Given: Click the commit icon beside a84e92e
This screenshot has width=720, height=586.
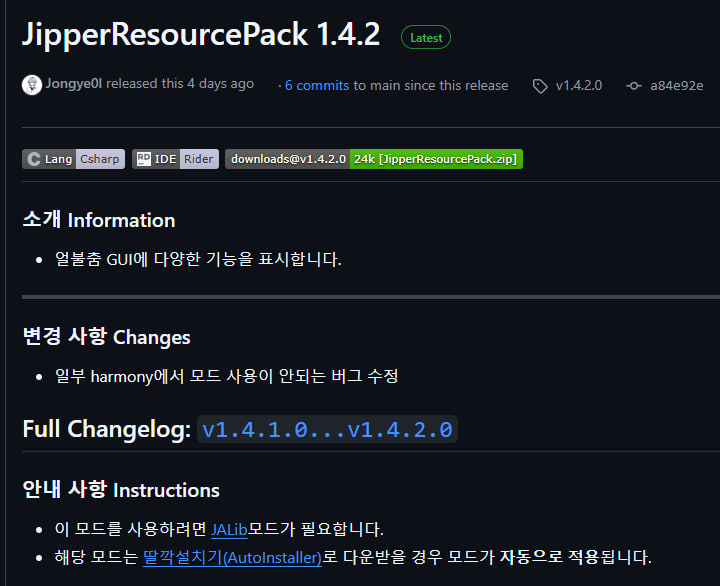Looking at the screenshot, I should point(634,86).
